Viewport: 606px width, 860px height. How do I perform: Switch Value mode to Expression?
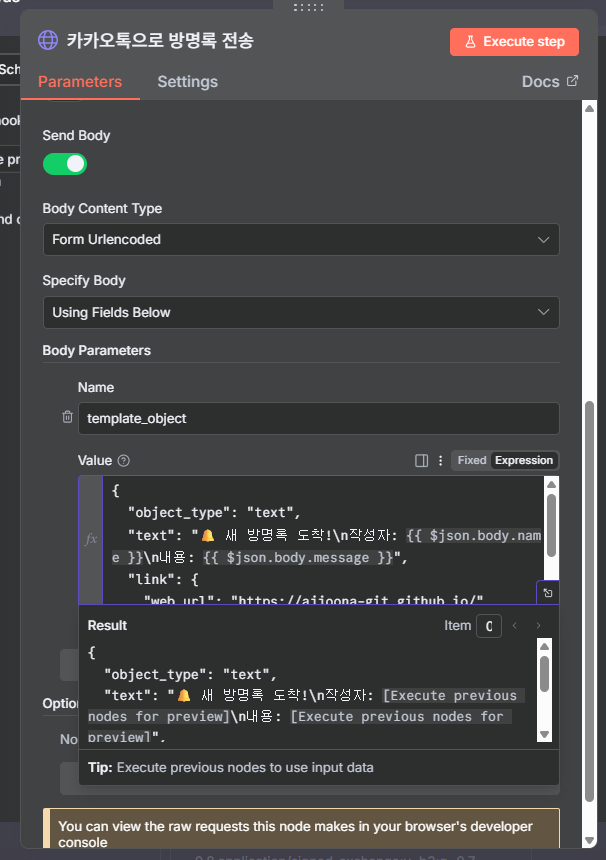tap(524, 461)
